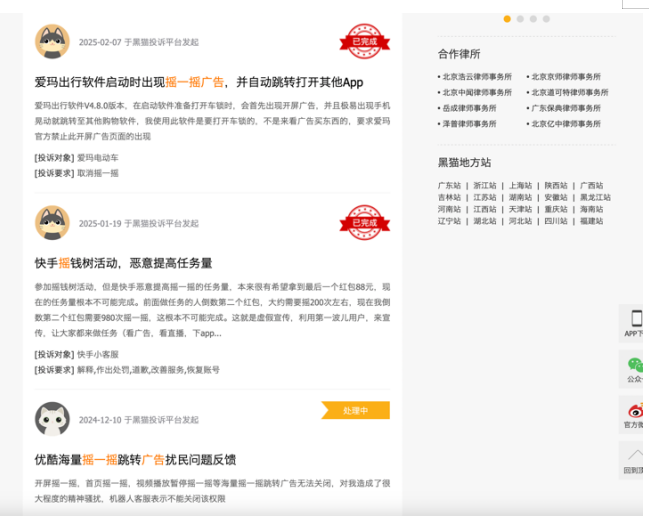Select the third carousel dot
Image resolution: width=659 pixels, height=521 pixels.
point(533,19)
